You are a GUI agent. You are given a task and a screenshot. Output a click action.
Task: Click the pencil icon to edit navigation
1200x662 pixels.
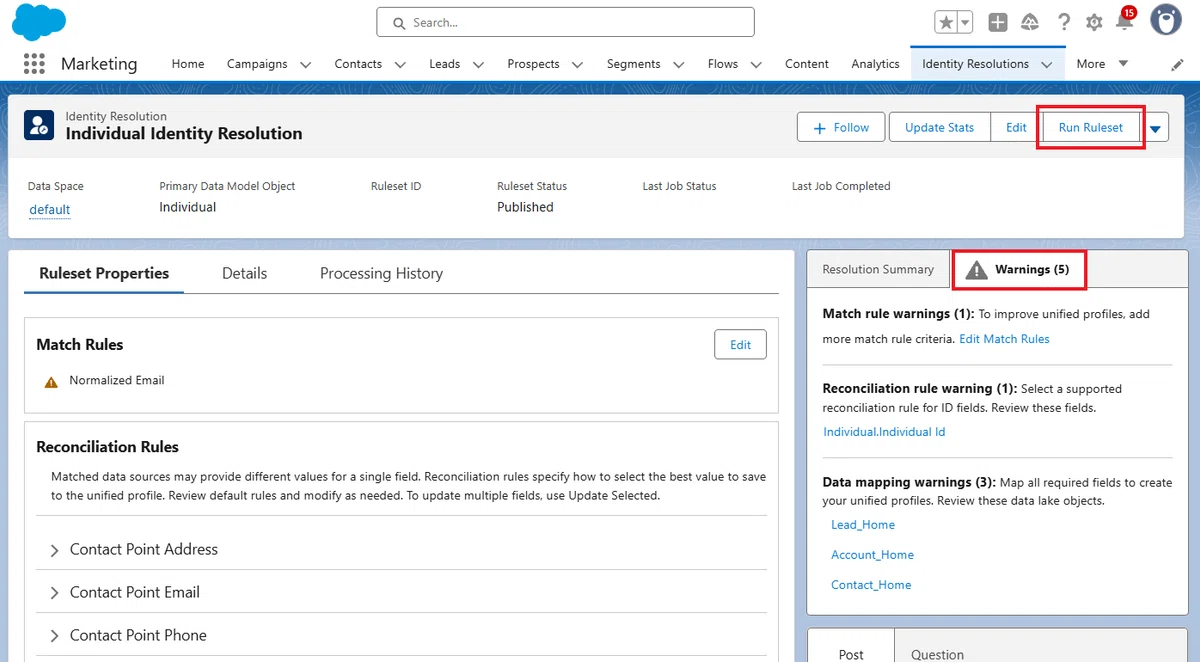coord(1177,64)
